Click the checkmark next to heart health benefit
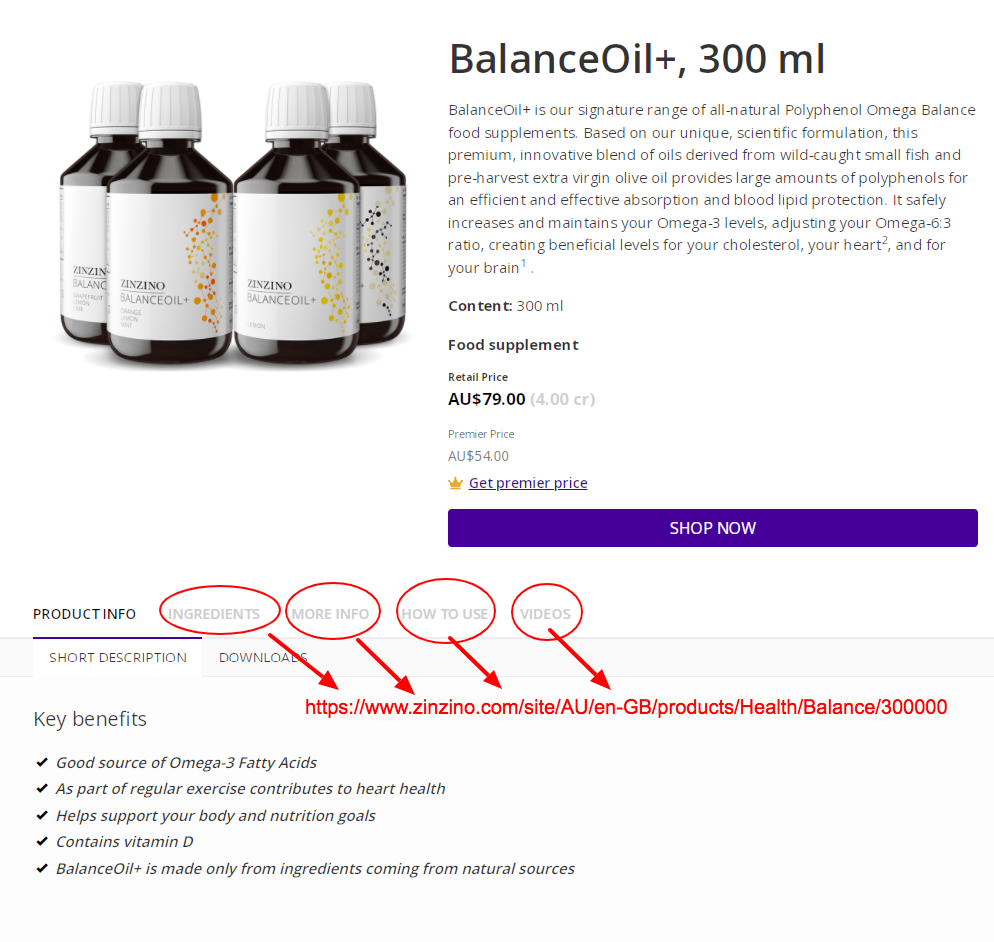Screen dimensions: 994x942 pyautogui.click(x=42, y=789)
